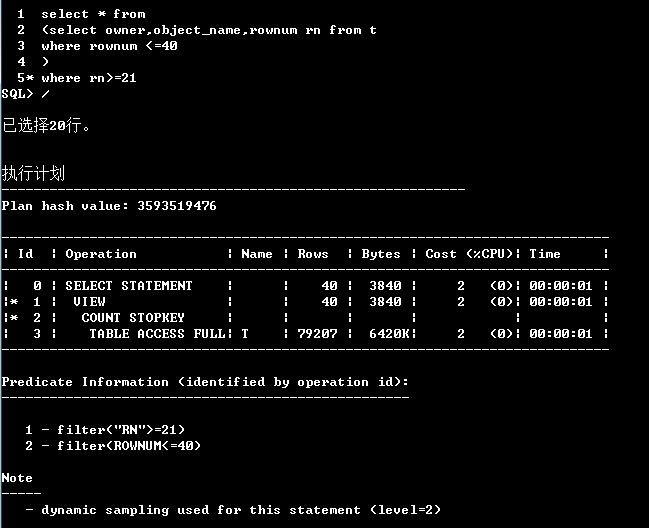649x528 pixels.
Task: Click the "select * from" line
Action: tap(93, 14)
